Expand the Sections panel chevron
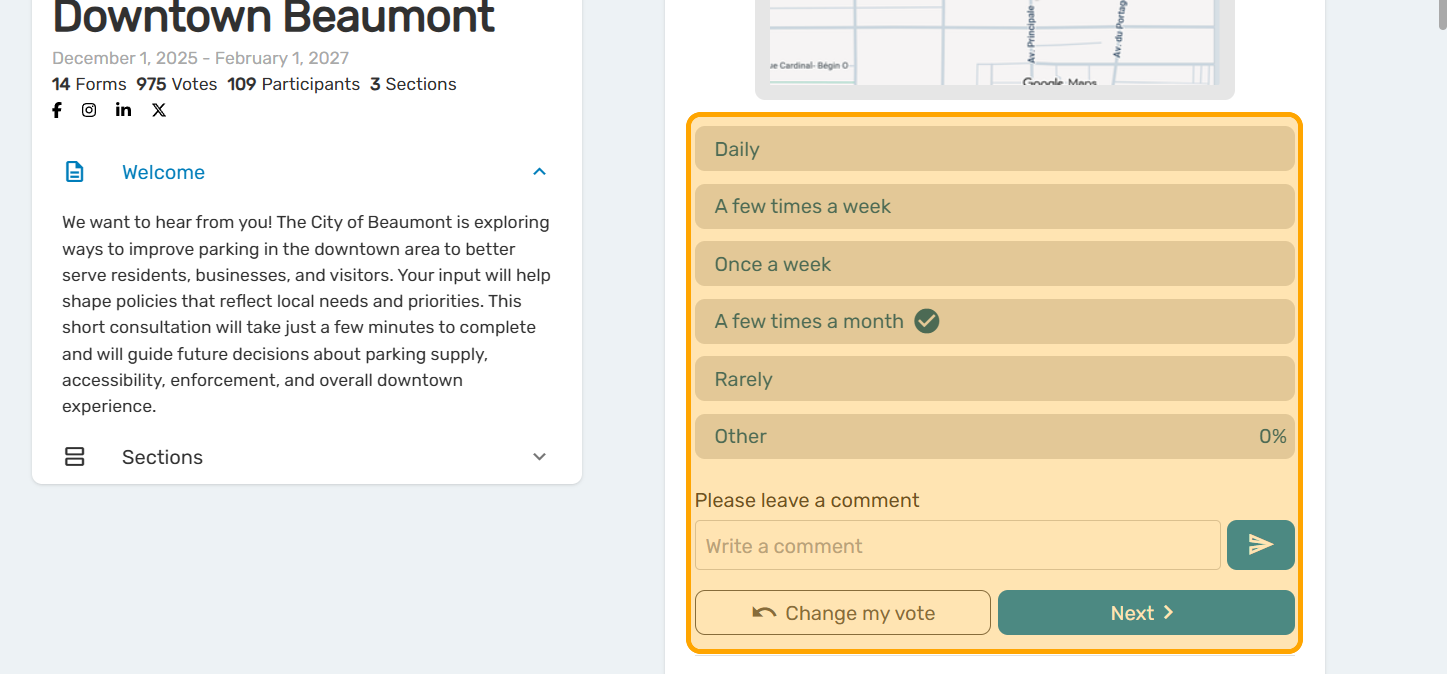Image resolution: width=1447 pixels, height=674 pixels. click(x=539, y=457)
